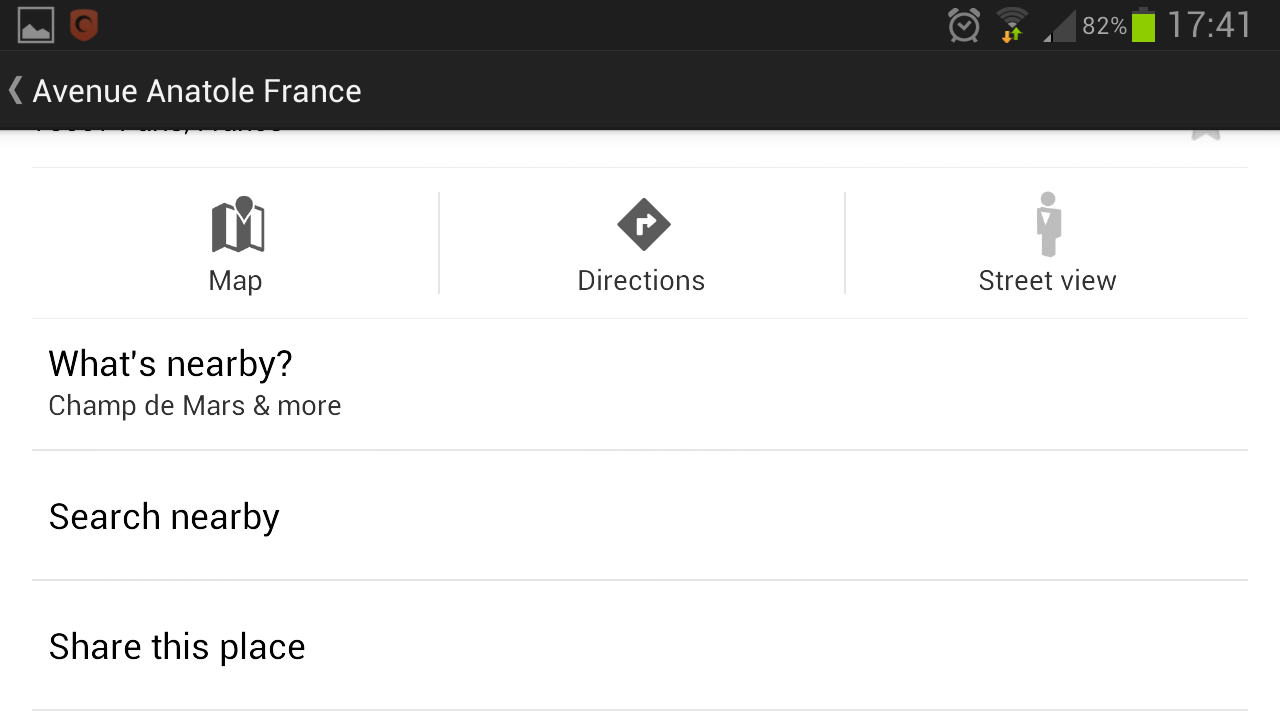Tap the Street view pegman icon
Viewport: 1280px width, 720px height.
(x=1048, y=224)
